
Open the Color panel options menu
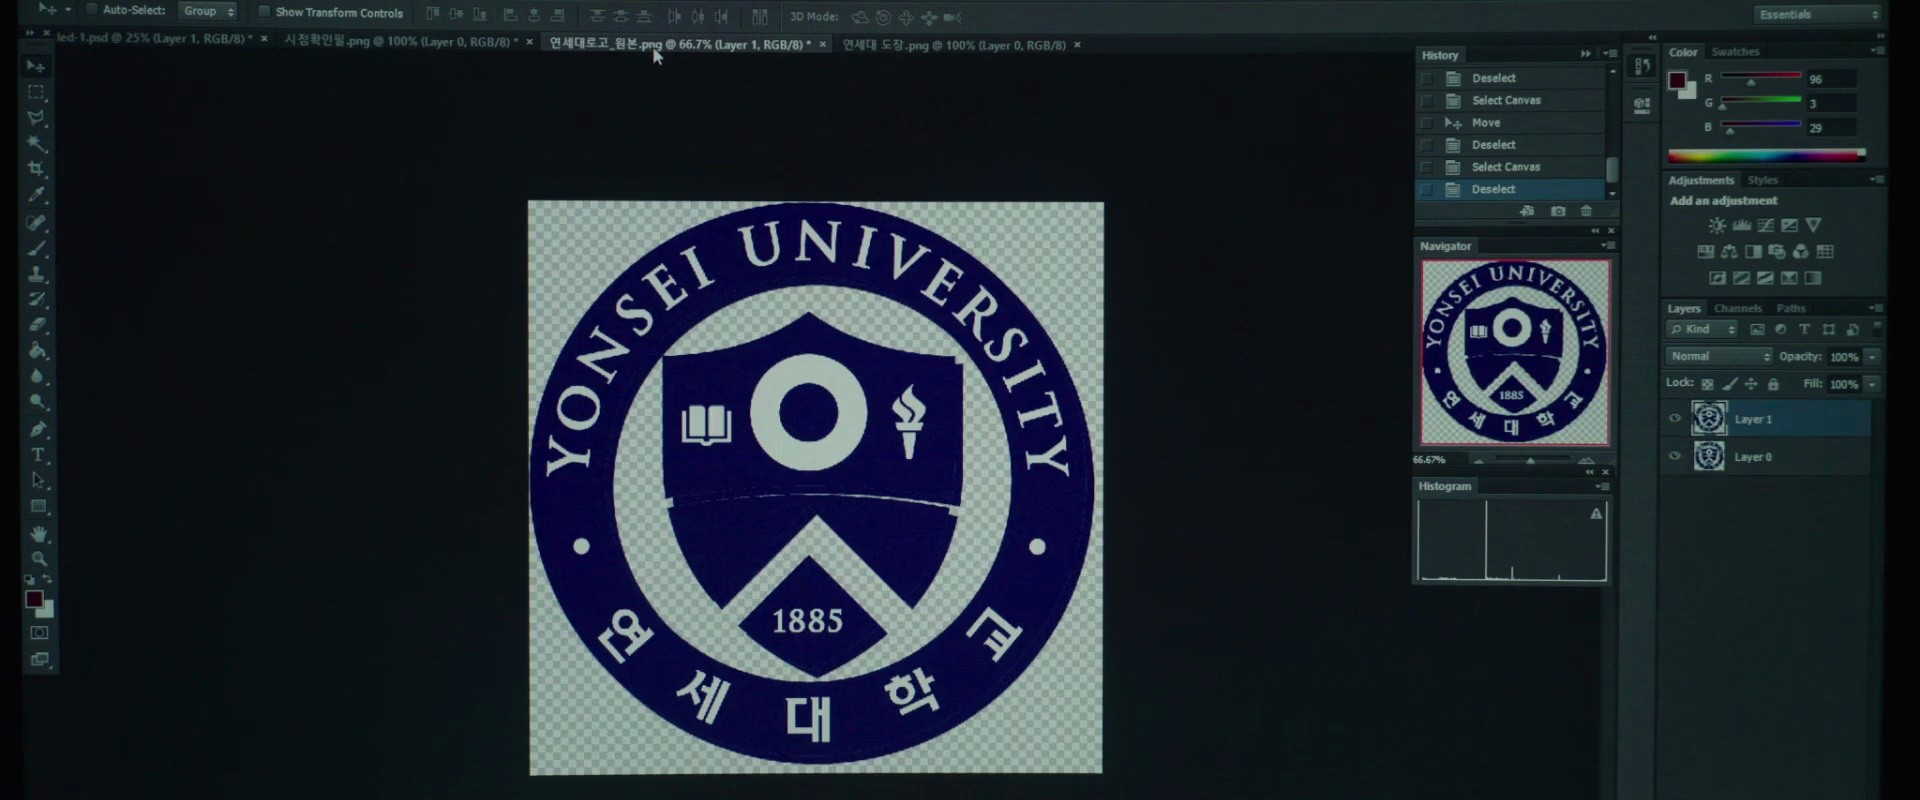1877,51
